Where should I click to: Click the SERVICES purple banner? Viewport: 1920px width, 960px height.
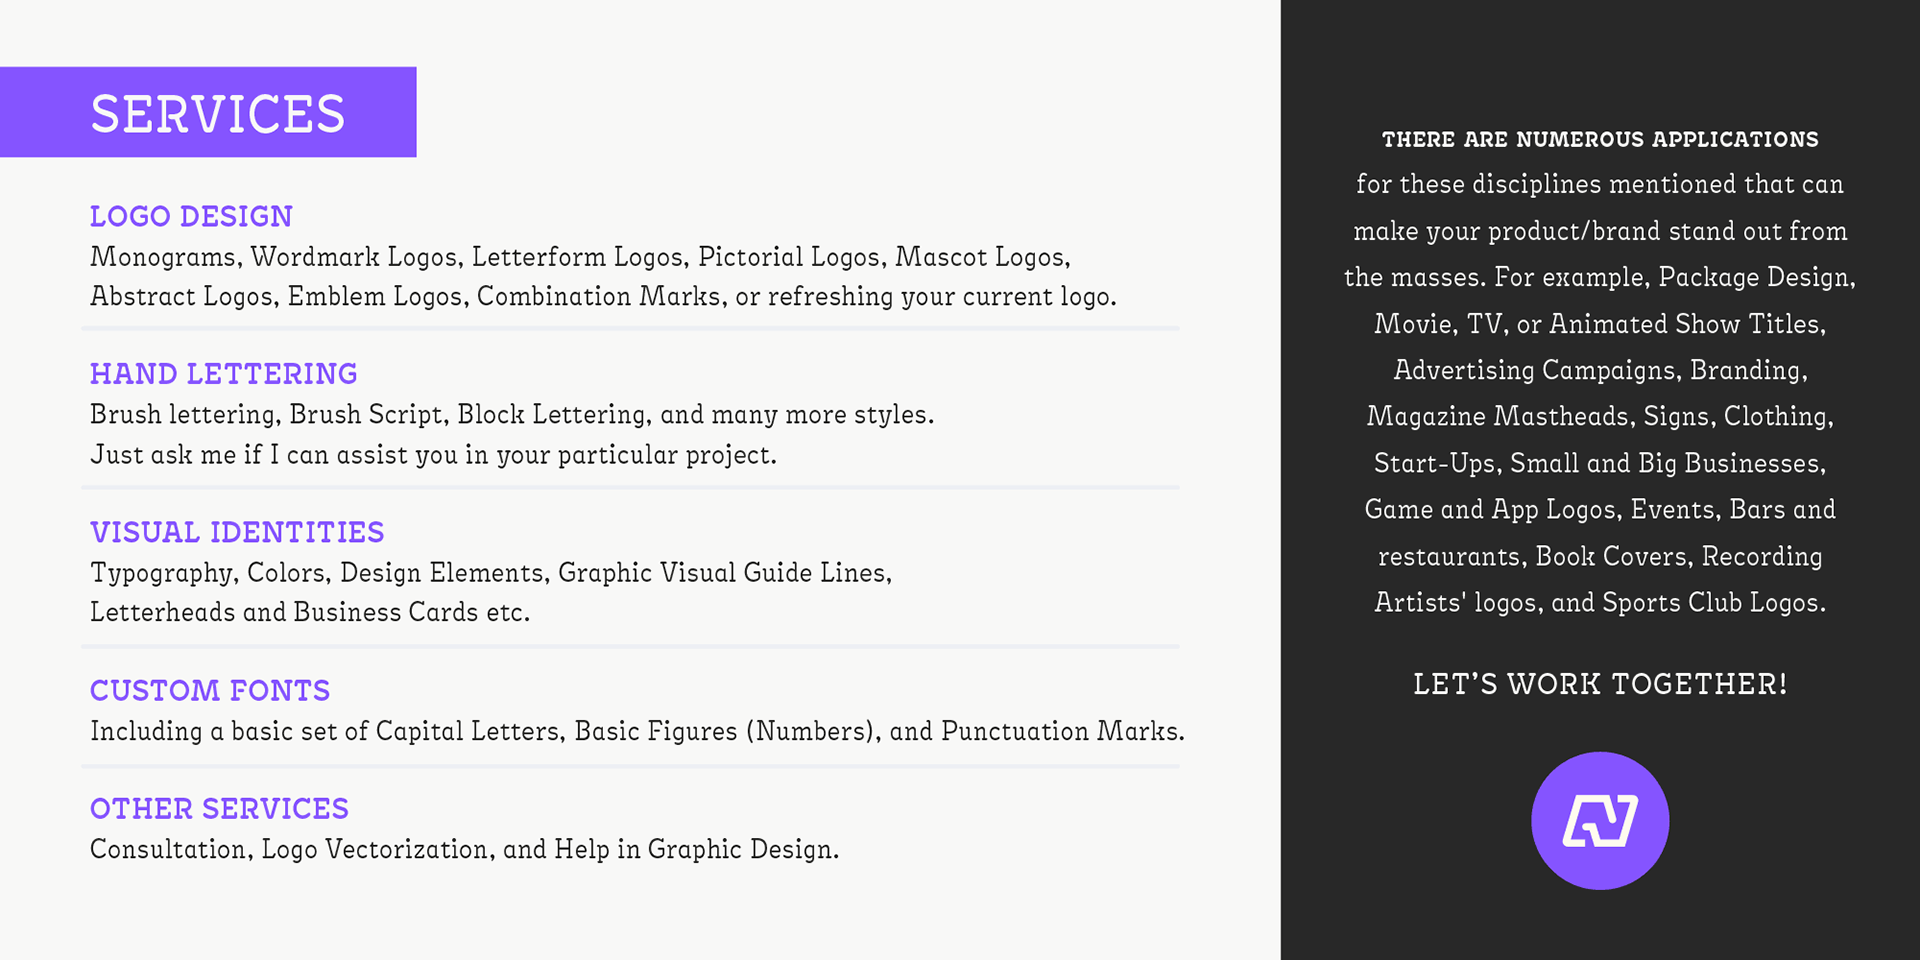click(208, 112)
